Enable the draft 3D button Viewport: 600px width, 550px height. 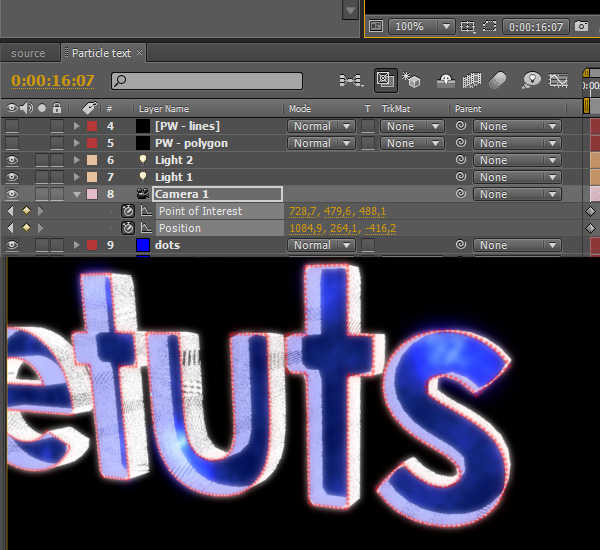coord(411,80)
